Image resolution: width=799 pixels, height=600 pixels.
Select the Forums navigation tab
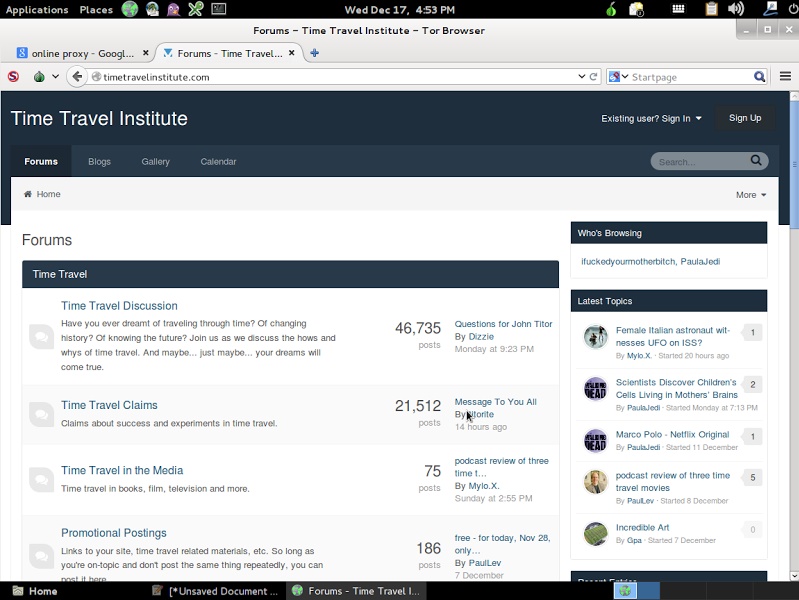[x=41, y=161]
